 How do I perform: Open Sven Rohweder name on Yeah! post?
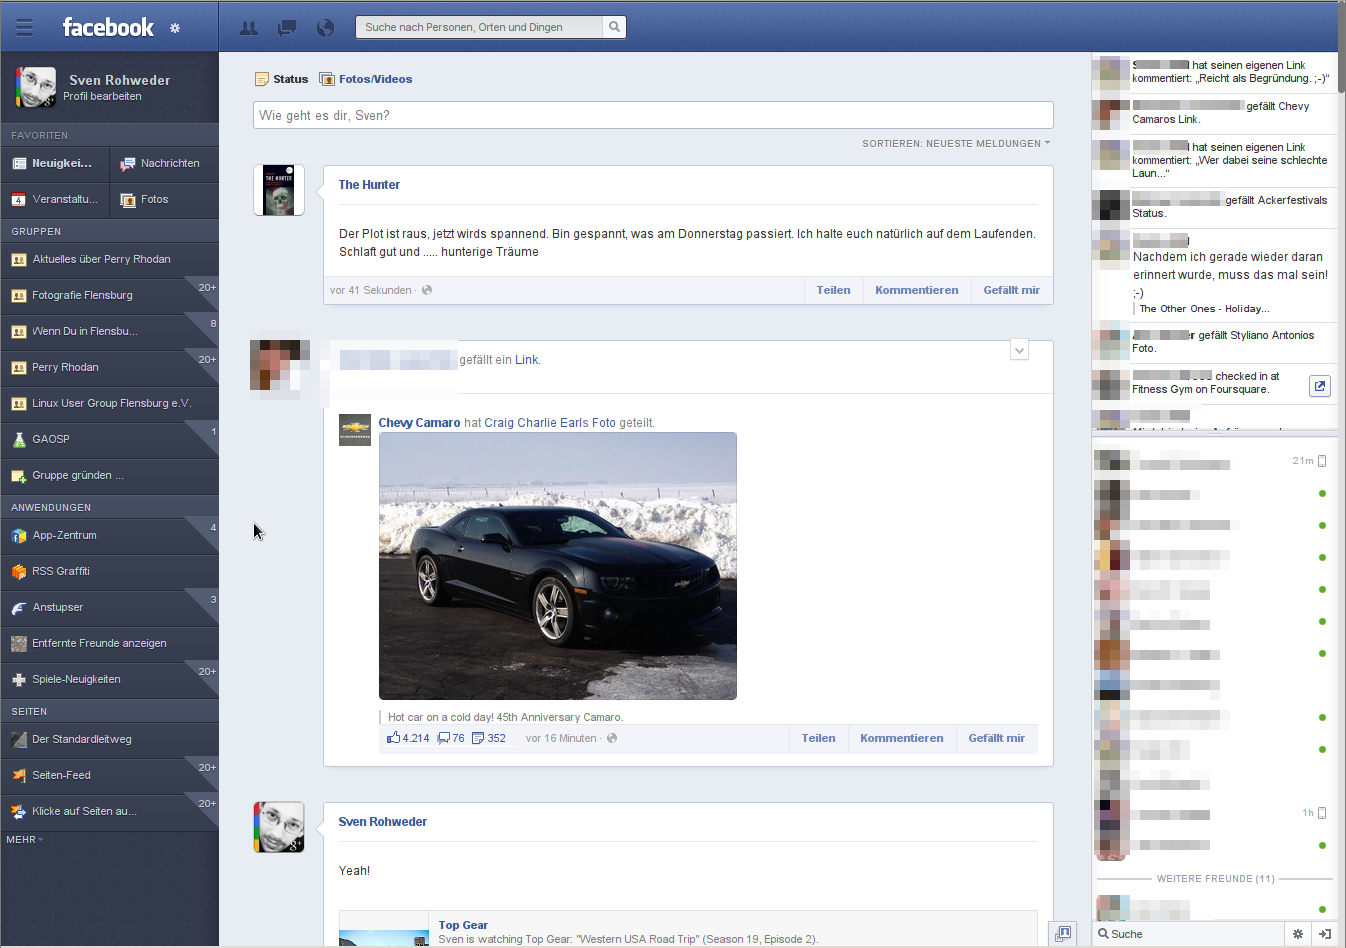[382, 822]
